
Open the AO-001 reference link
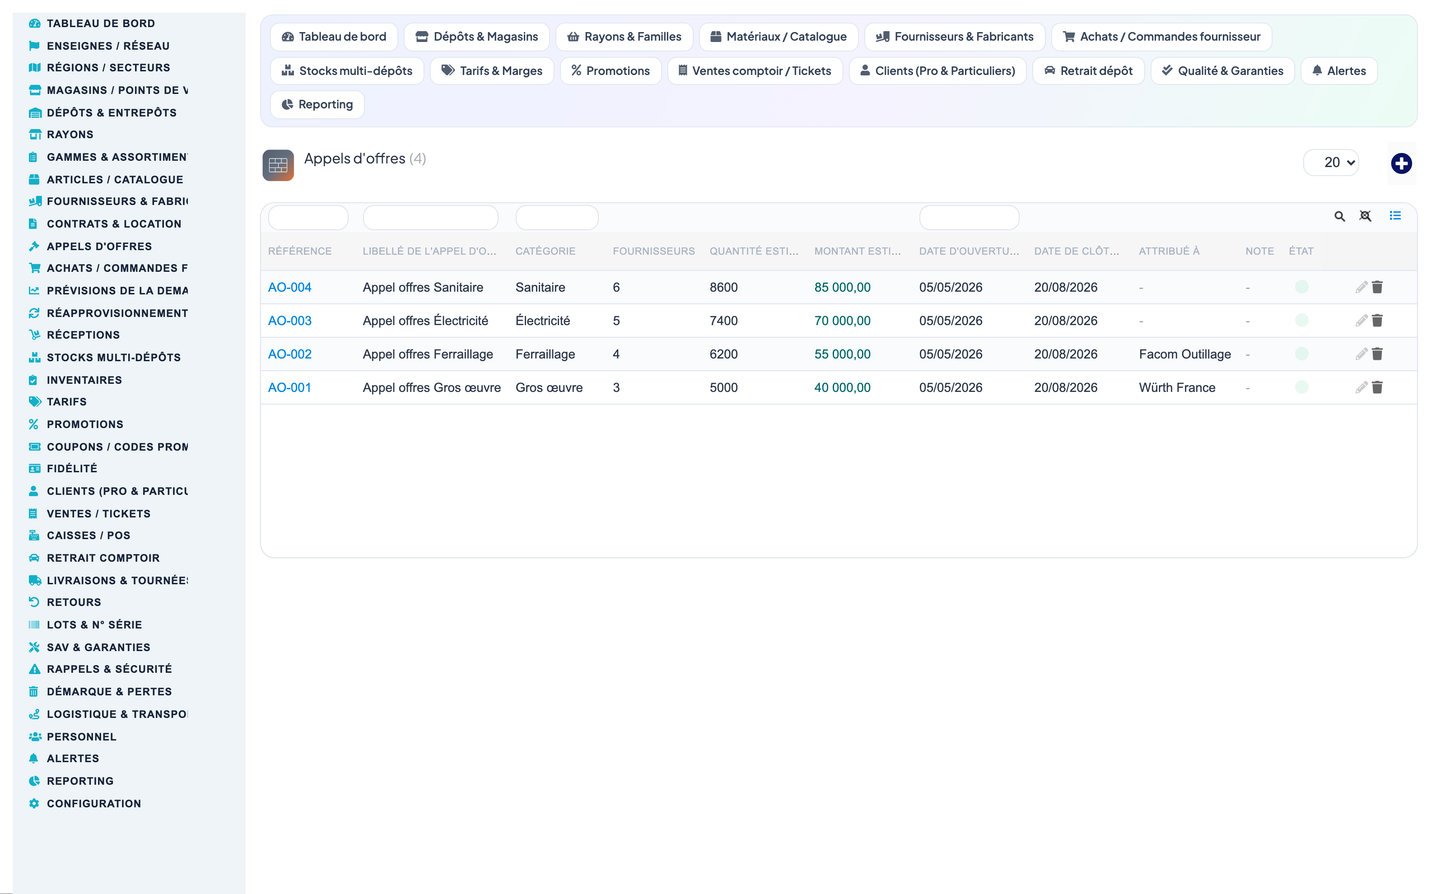click(290, 388)
